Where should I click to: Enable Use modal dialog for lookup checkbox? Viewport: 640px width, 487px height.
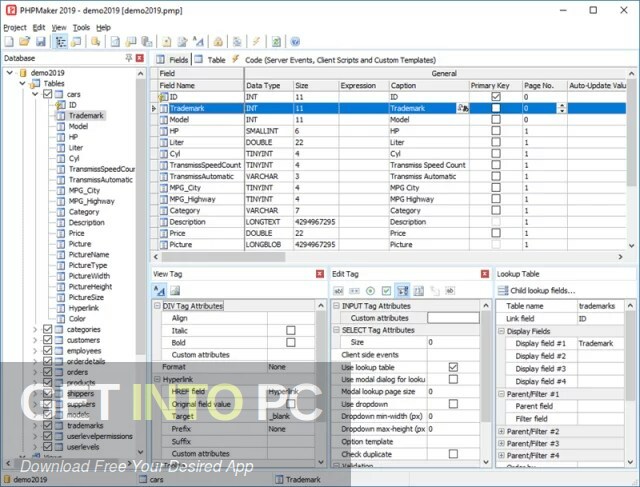(x=453, y=379)
